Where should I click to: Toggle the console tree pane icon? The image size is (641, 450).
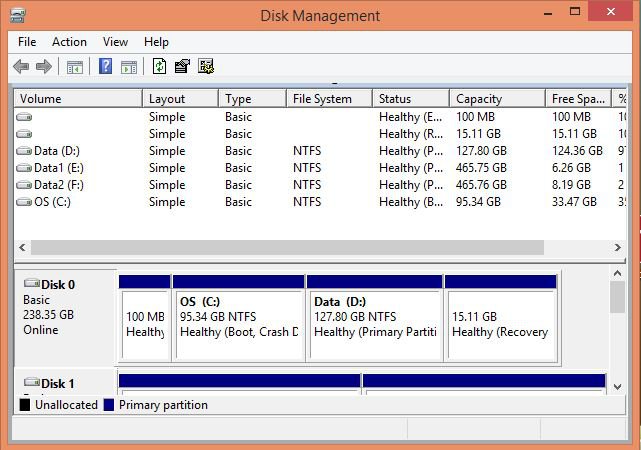coord(74,67)
